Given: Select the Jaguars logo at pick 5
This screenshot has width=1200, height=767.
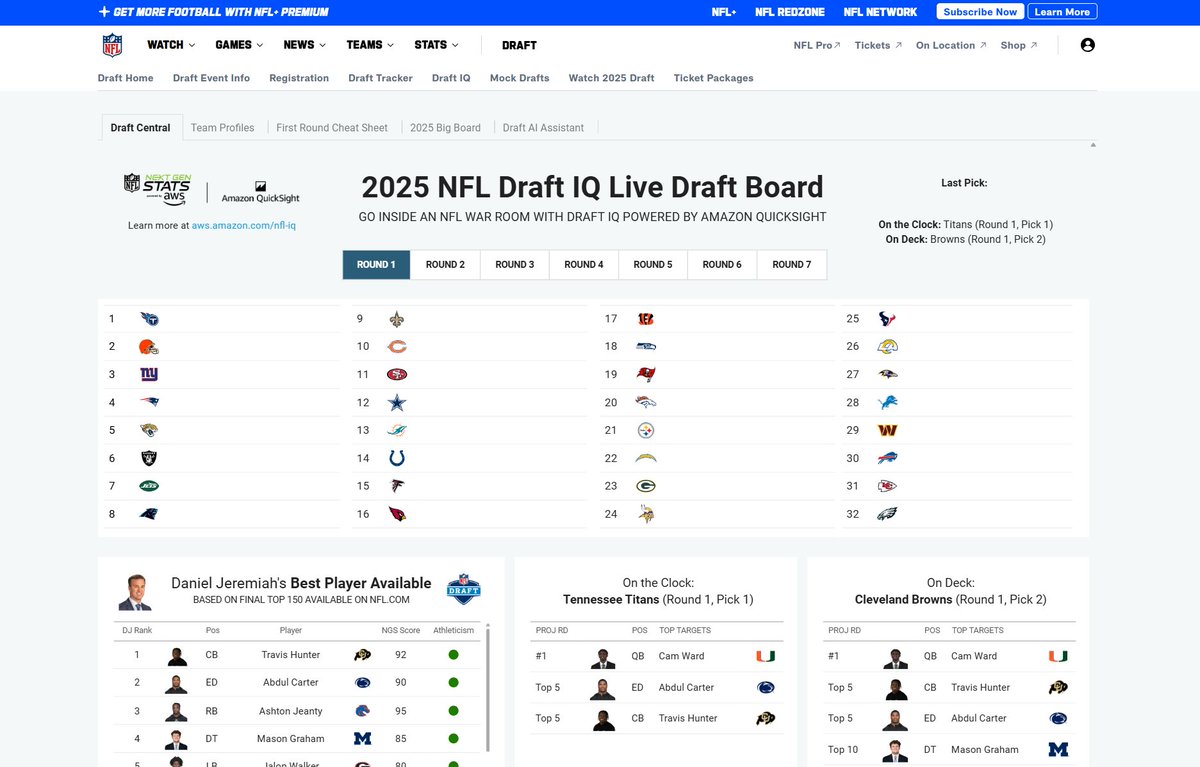Looking at the screenshot, I should coord(149,430).
